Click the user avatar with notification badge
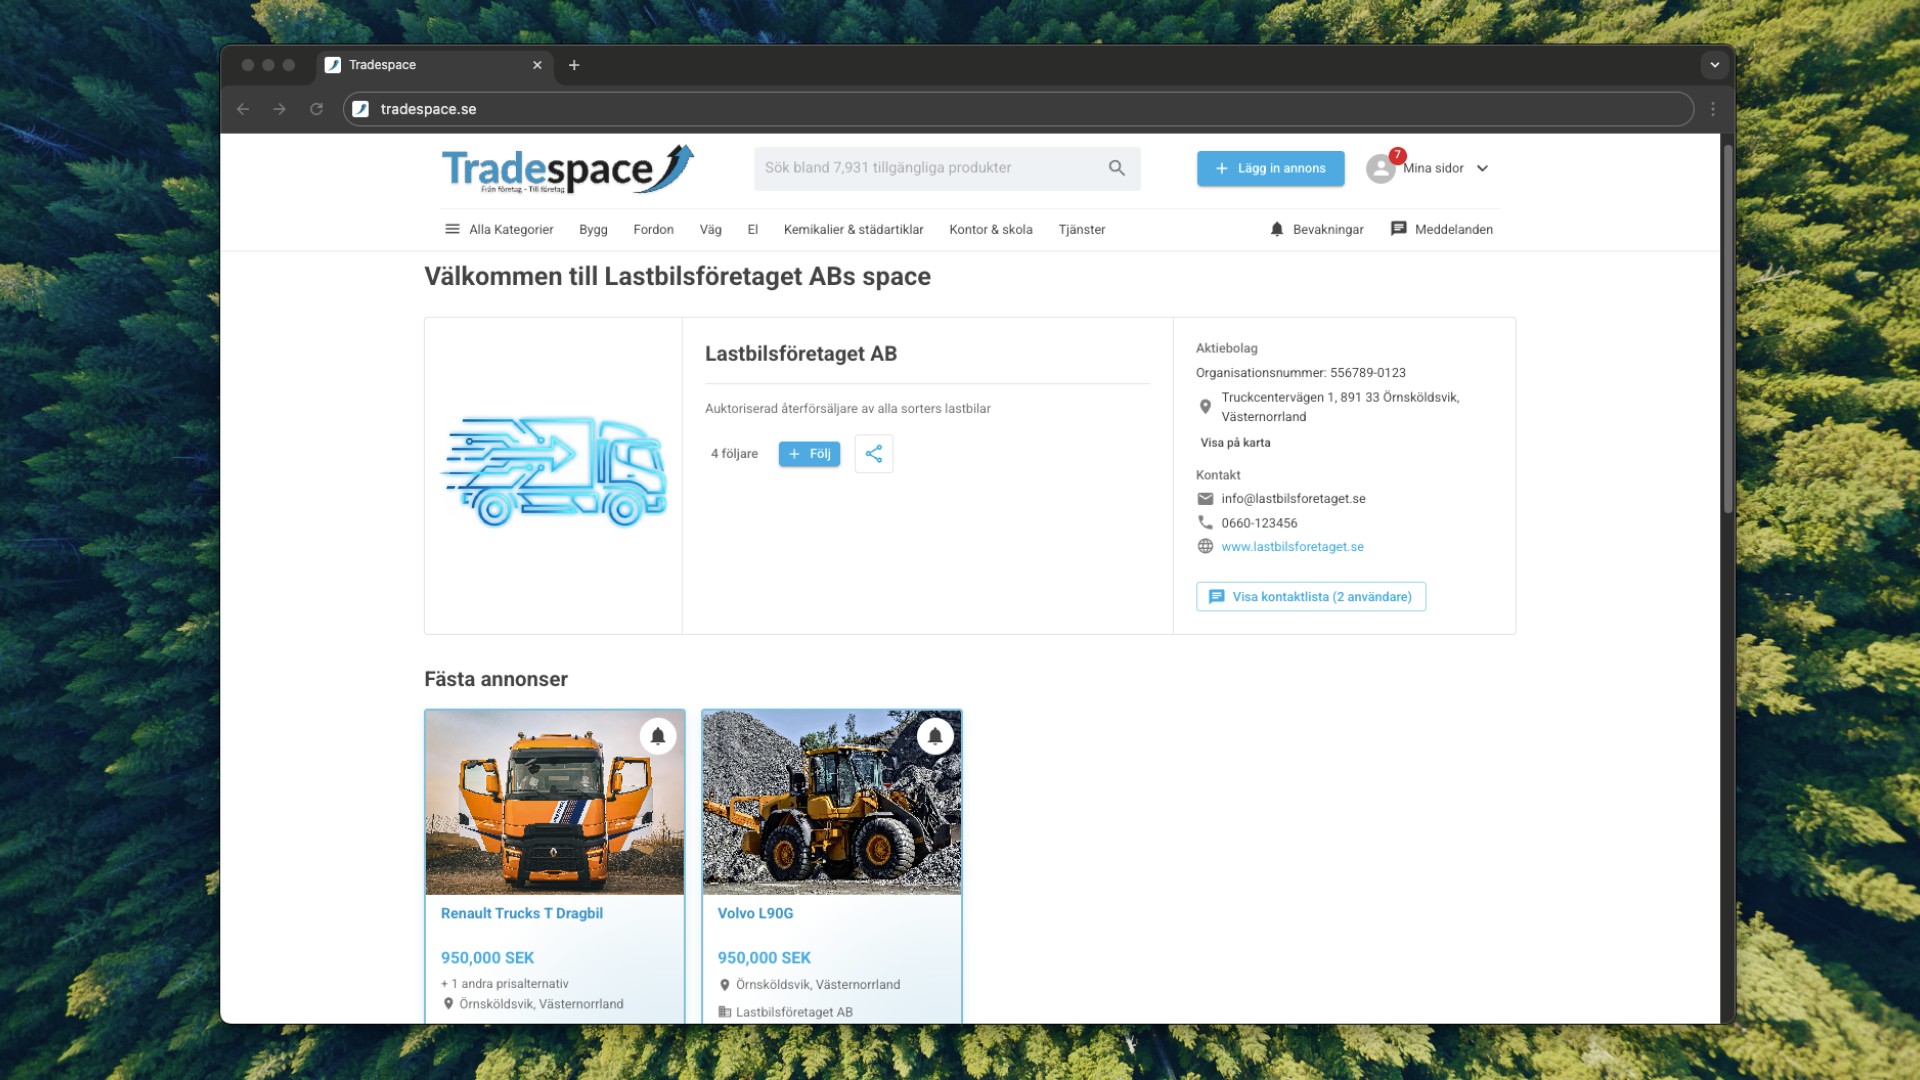1920x1080 pixels. tap(1381, 168)
